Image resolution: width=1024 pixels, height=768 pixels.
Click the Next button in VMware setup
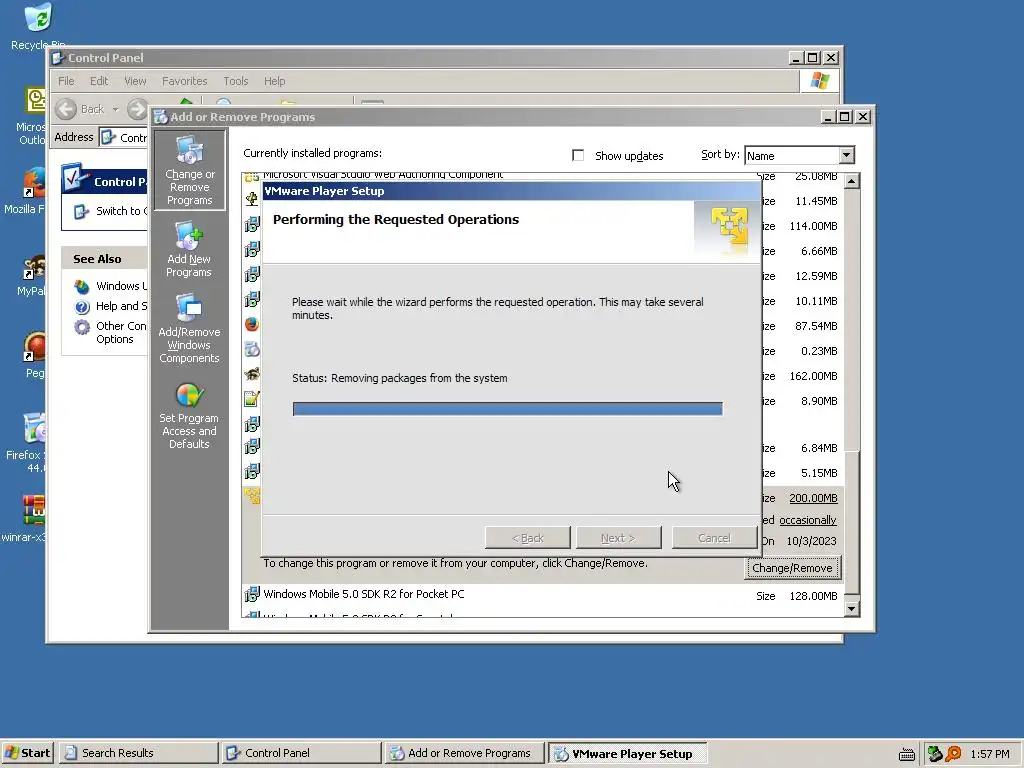point(618,538)
